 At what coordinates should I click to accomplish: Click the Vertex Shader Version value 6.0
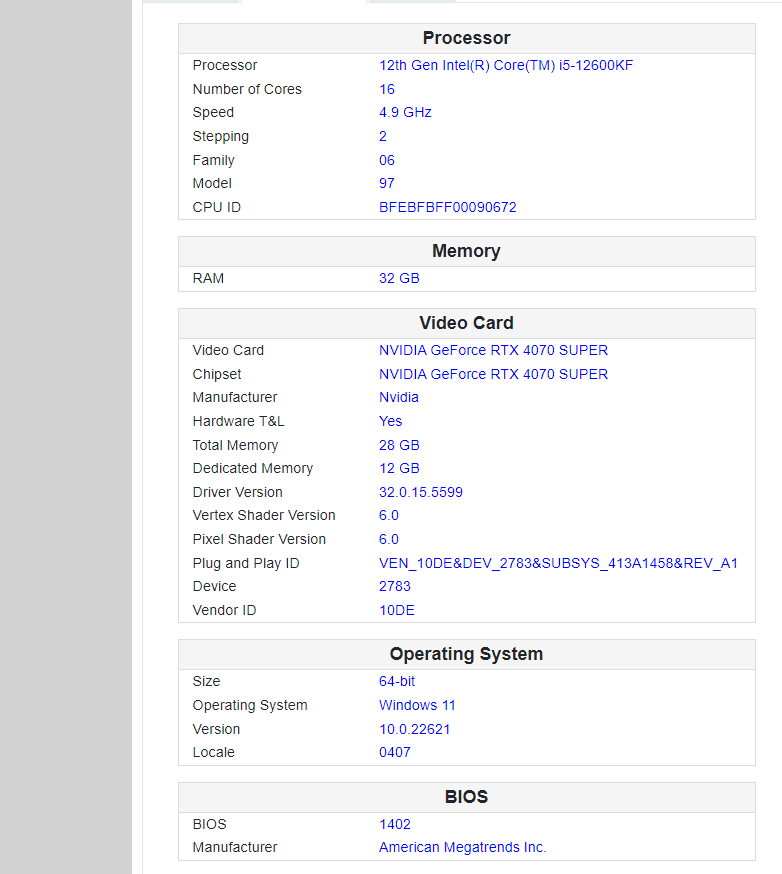(388, 516)
